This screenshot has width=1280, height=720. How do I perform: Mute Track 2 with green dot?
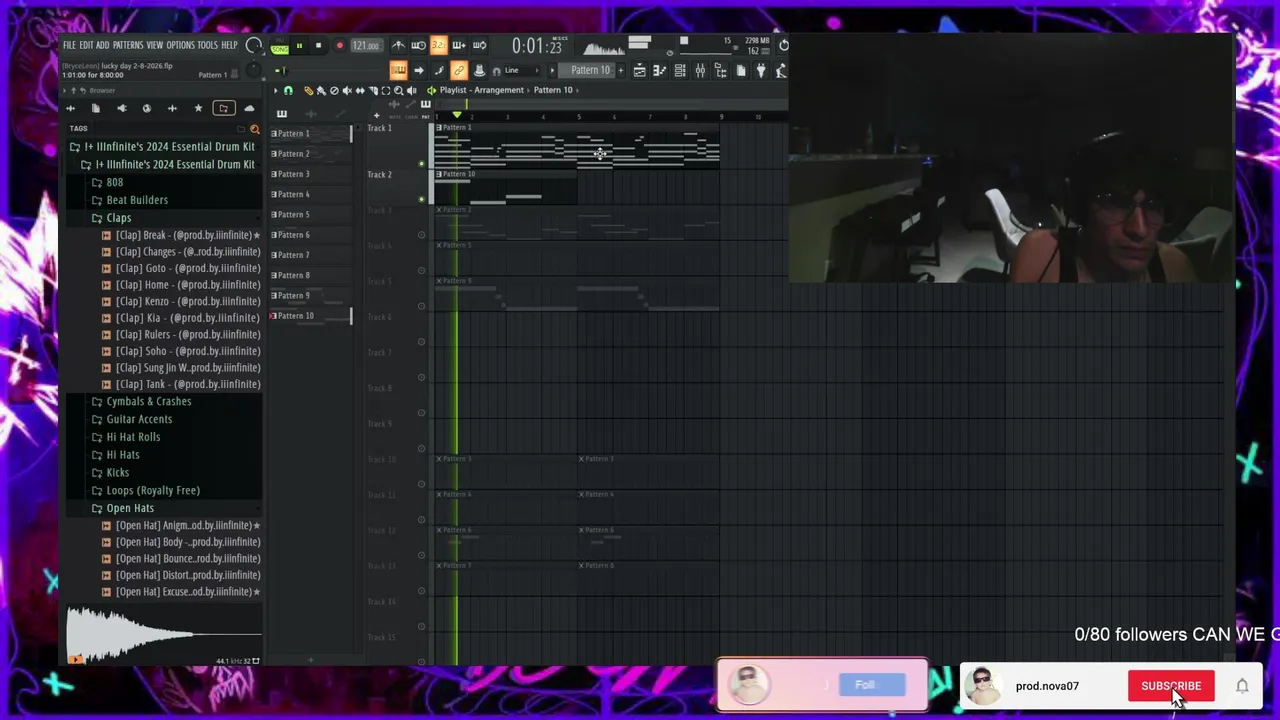421,199
